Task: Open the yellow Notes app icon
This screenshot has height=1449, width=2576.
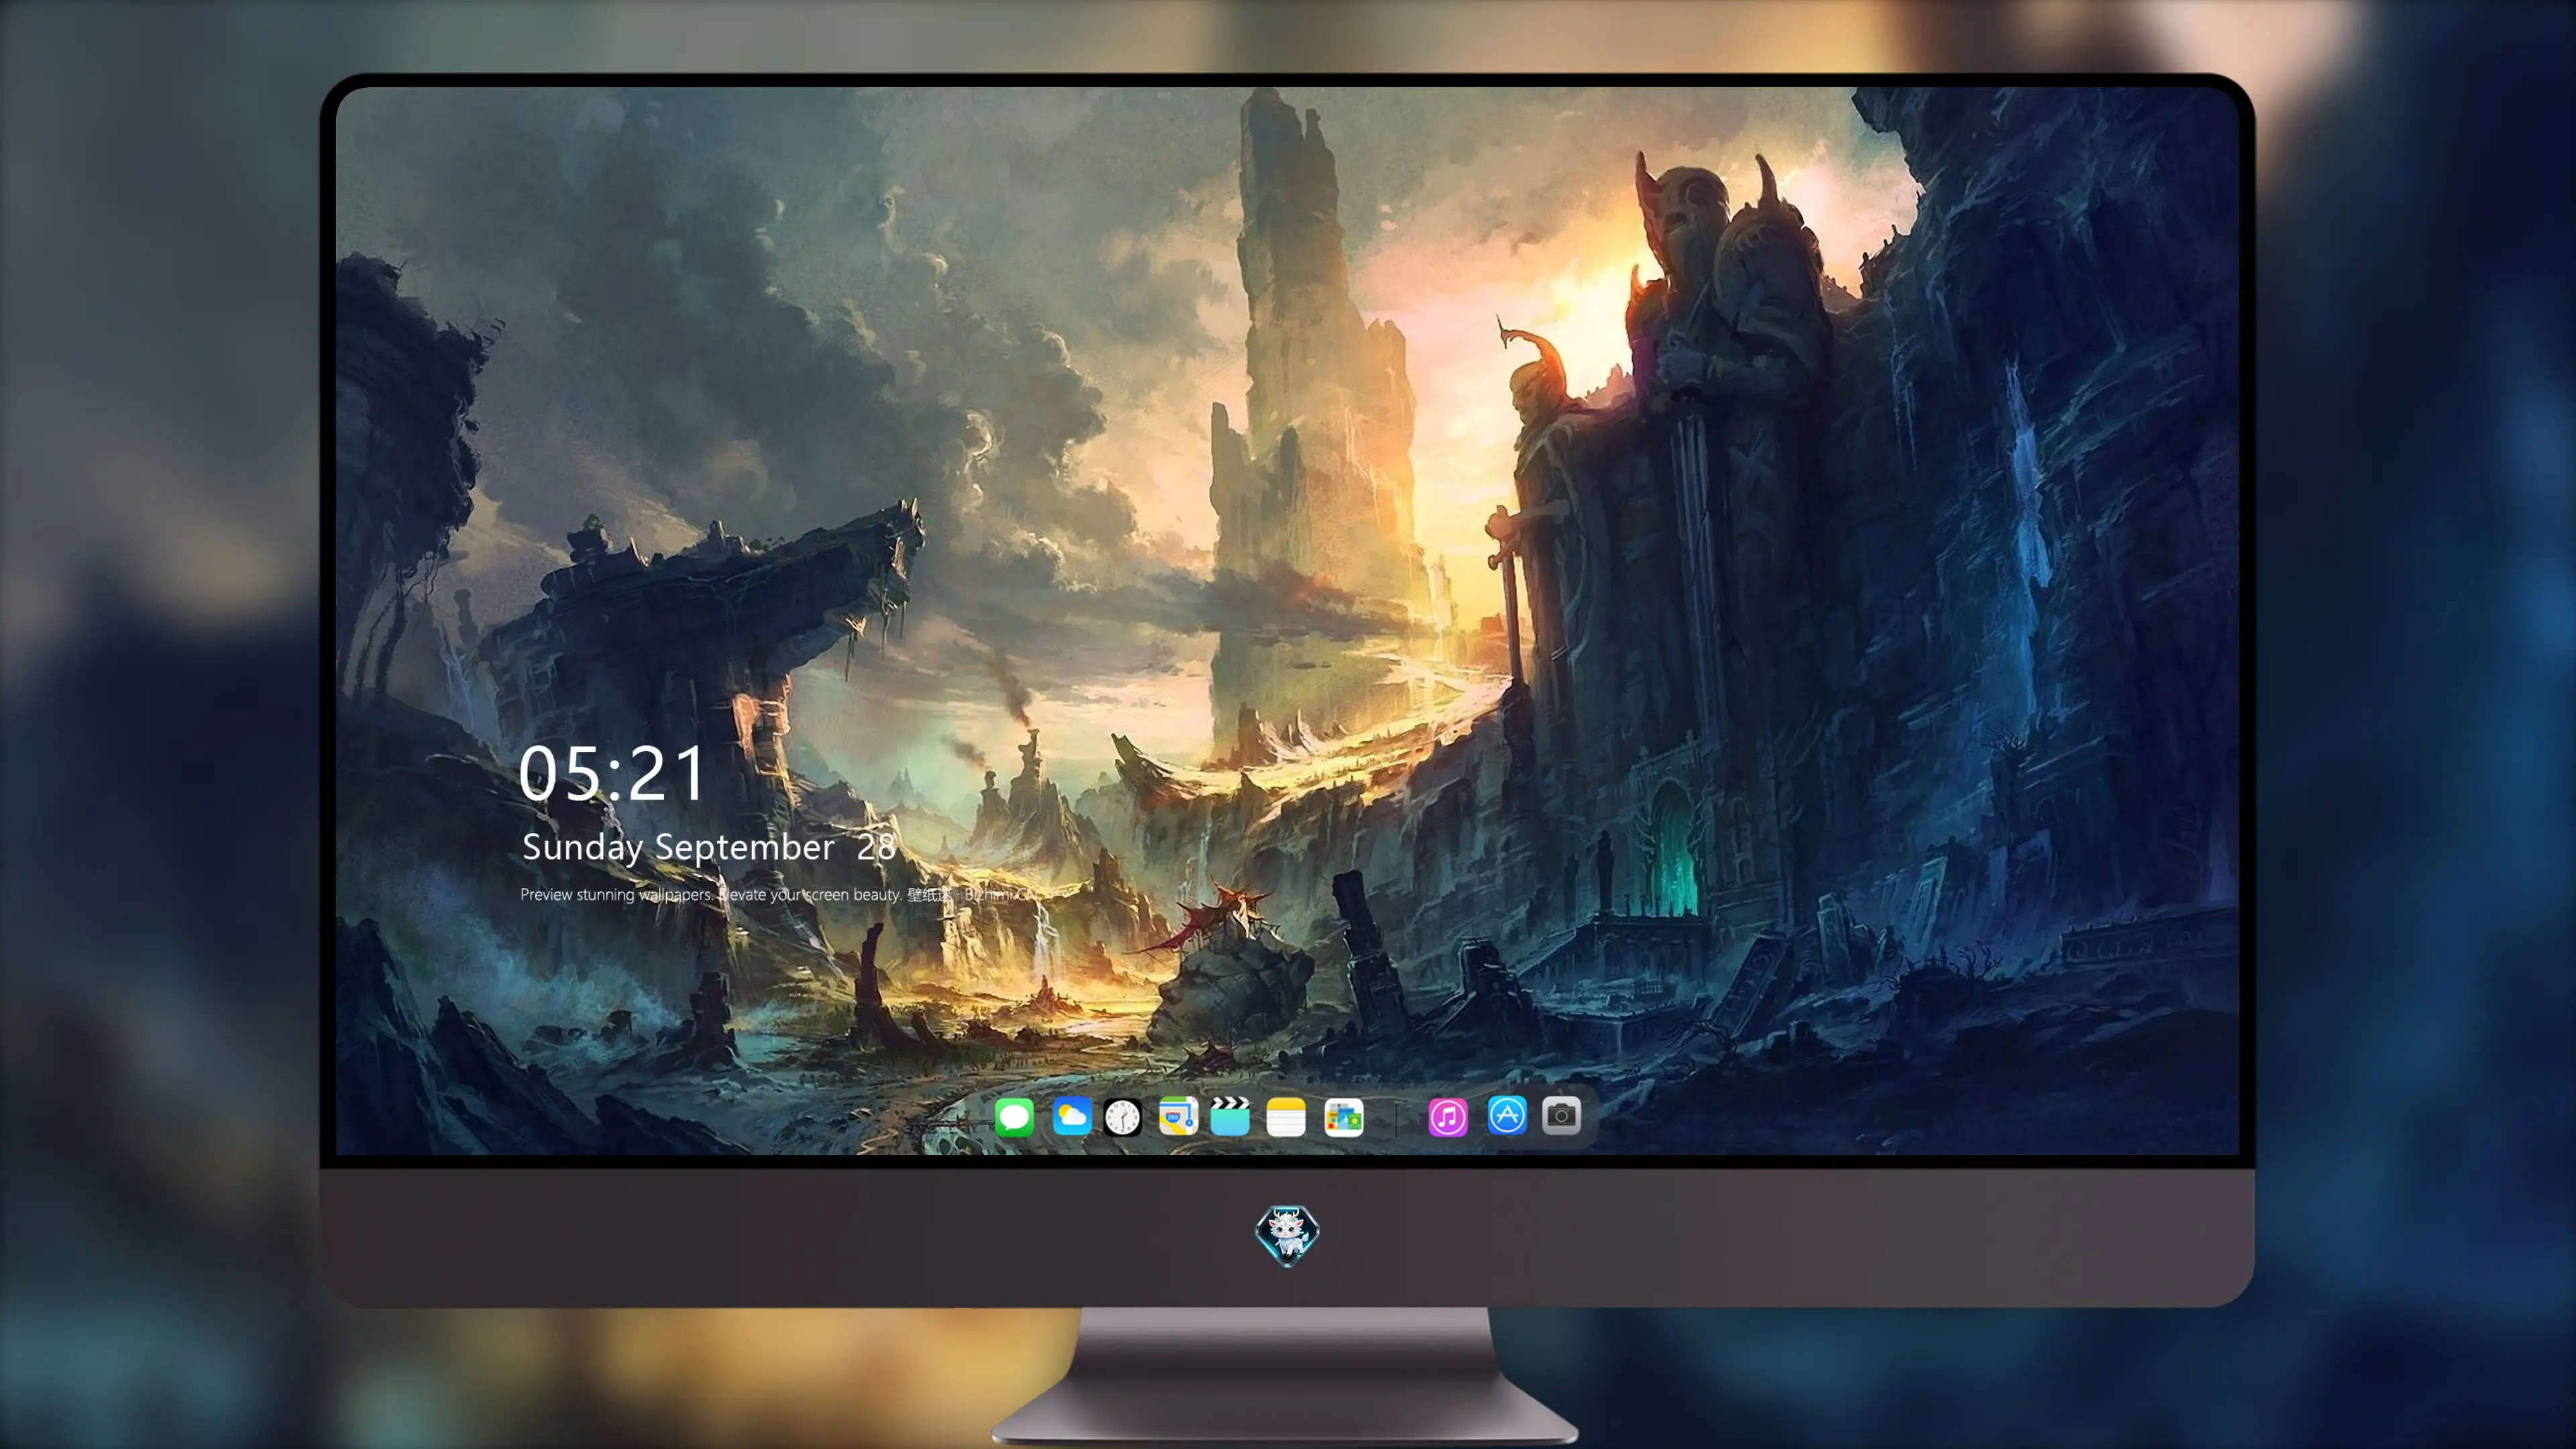Action: [x=1286, y=1117]
